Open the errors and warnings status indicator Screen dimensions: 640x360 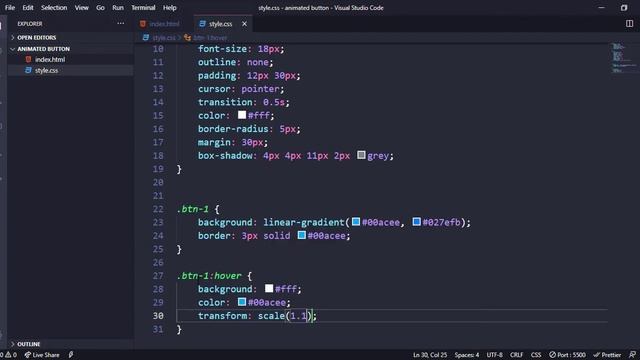pos(9,355)
